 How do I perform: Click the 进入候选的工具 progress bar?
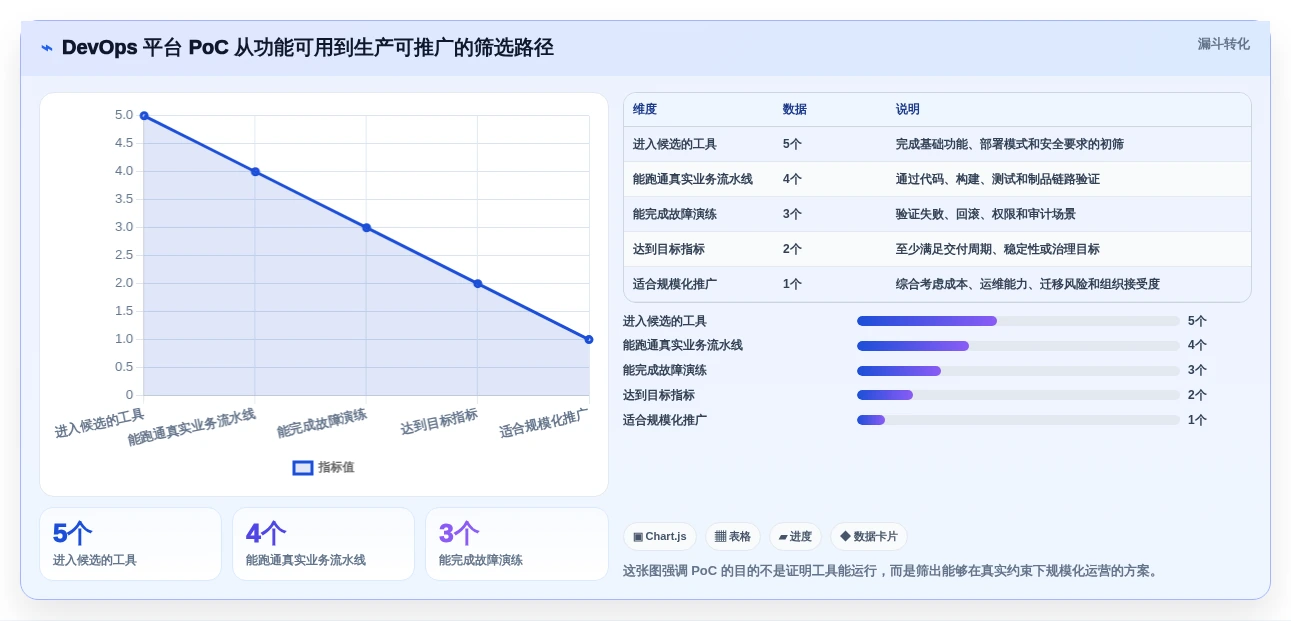pyautogui.click(x=1018, y=321)
